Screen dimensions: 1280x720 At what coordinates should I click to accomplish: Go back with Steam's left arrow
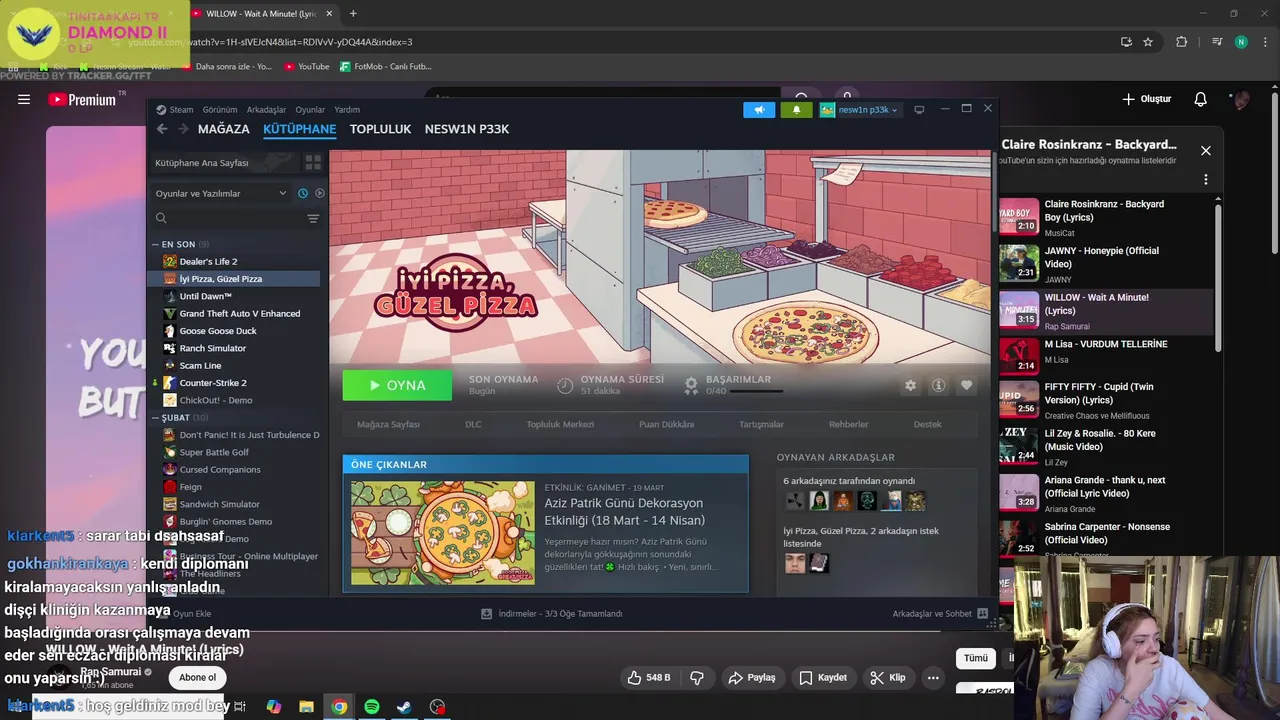162,129
